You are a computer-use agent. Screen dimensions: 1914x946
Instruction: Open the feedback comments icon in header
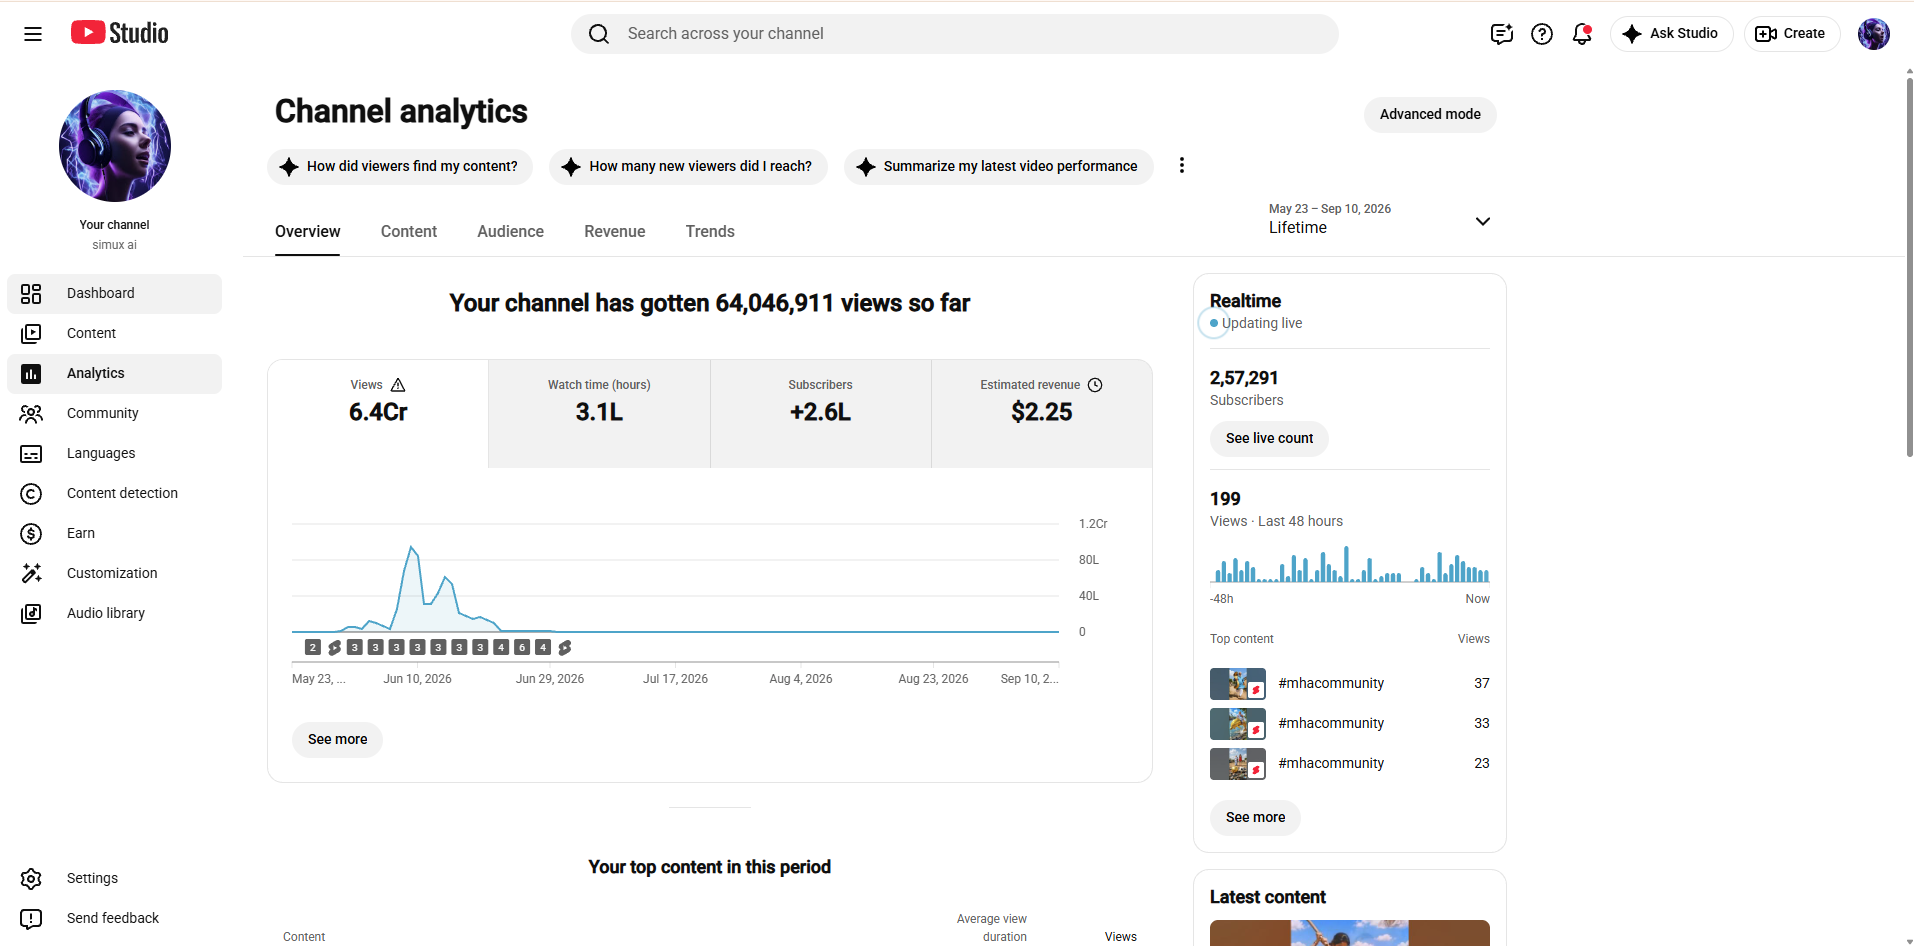pos(1501,34)
